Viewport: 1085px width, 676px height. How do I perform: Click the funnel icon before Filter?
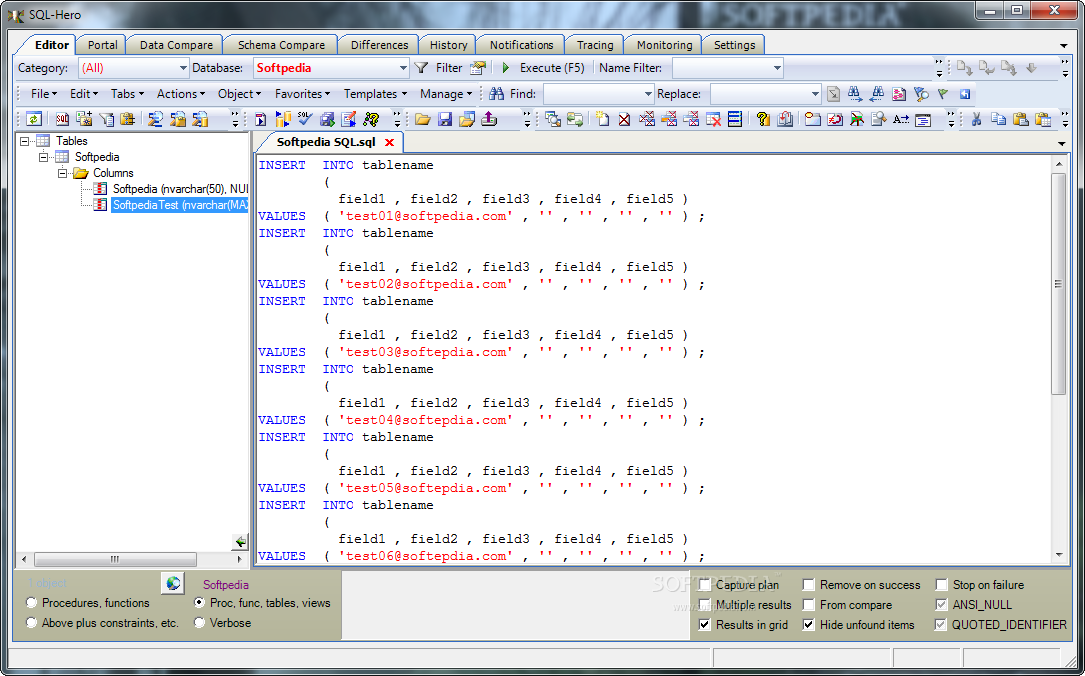point(421,68)
